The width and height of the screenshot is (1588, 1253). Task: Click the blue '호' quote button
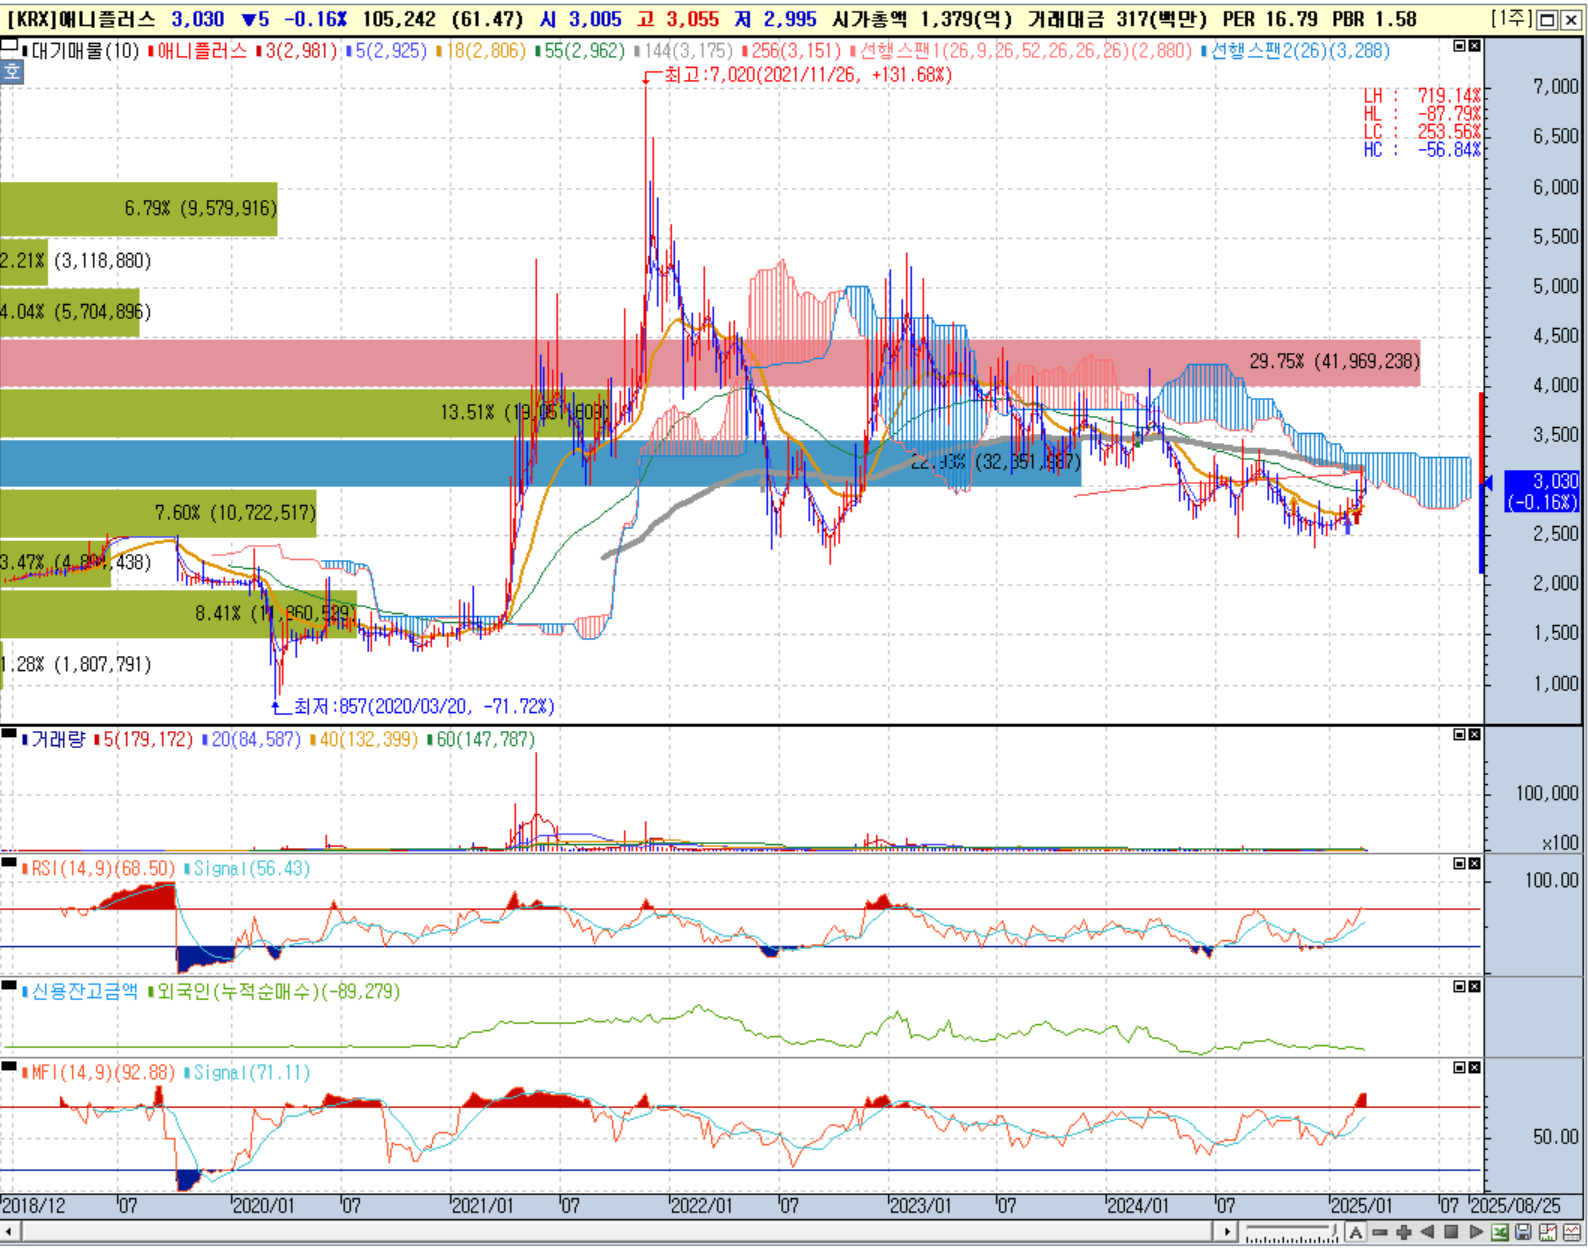coord(11,71)
